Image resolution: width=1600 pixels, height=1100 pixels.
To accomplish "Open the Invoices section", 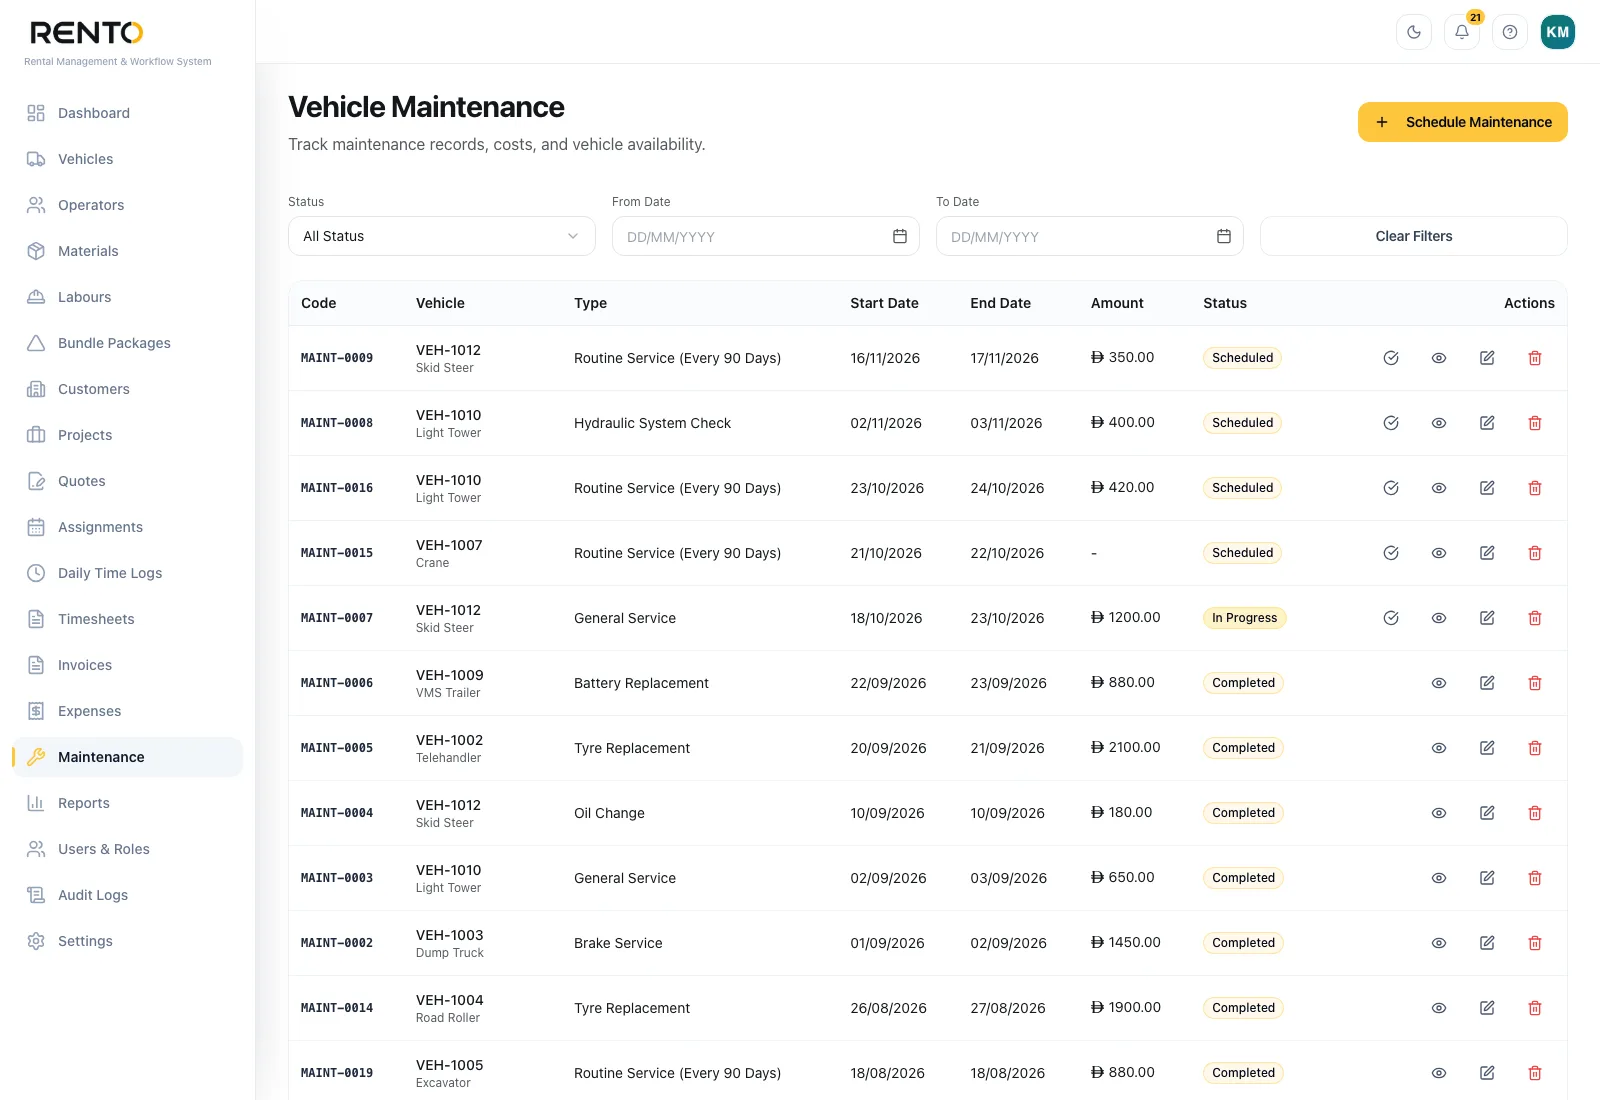I will point(128,665).
